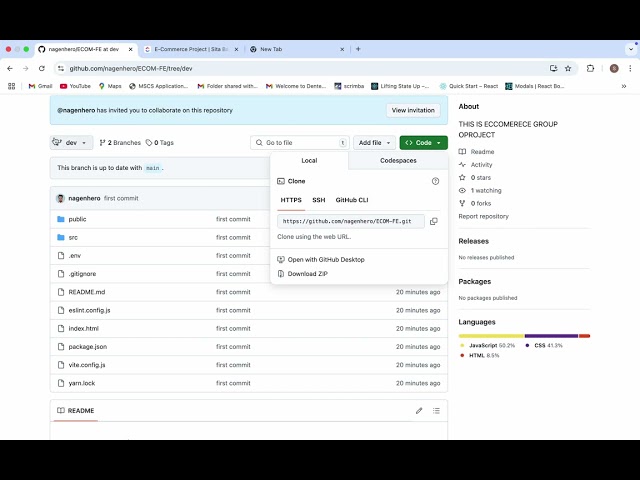Click the CSS purple segment of language bar

551,336
